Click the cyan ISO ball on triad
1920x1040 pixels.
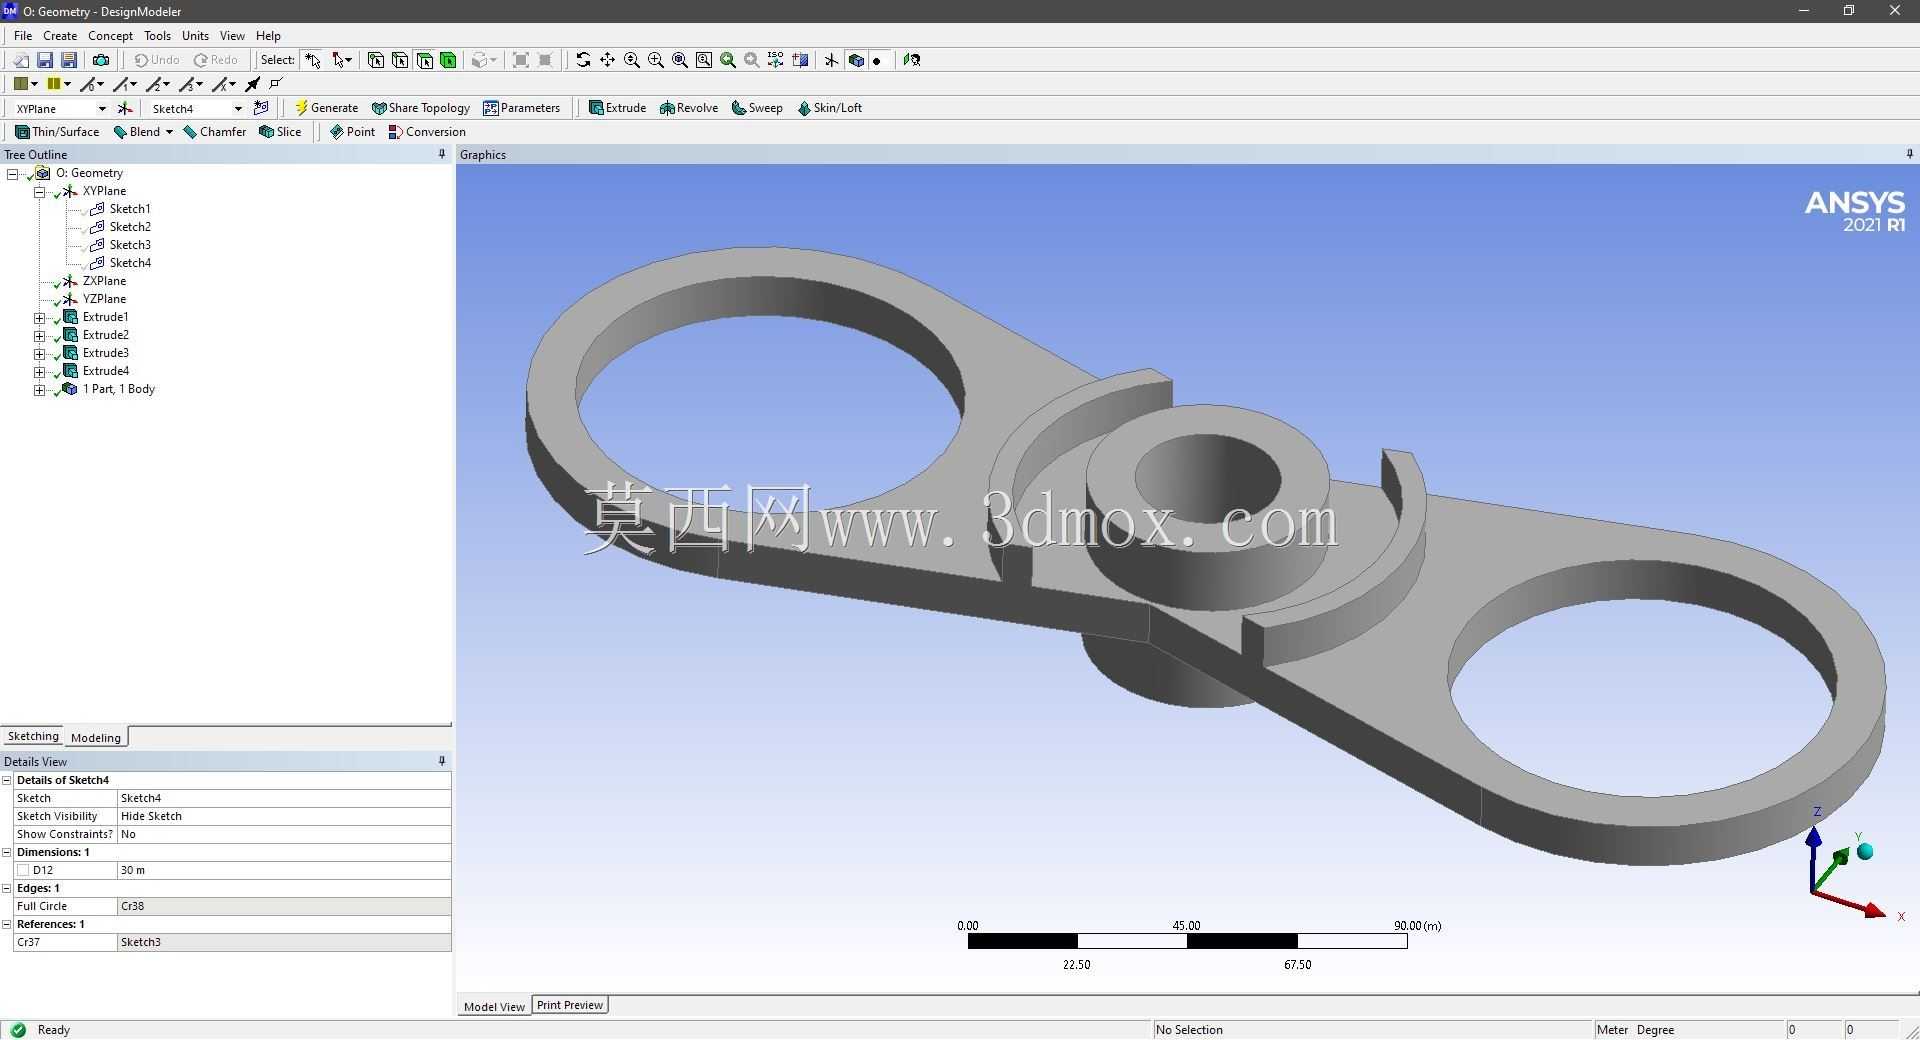pos(1865,852)
